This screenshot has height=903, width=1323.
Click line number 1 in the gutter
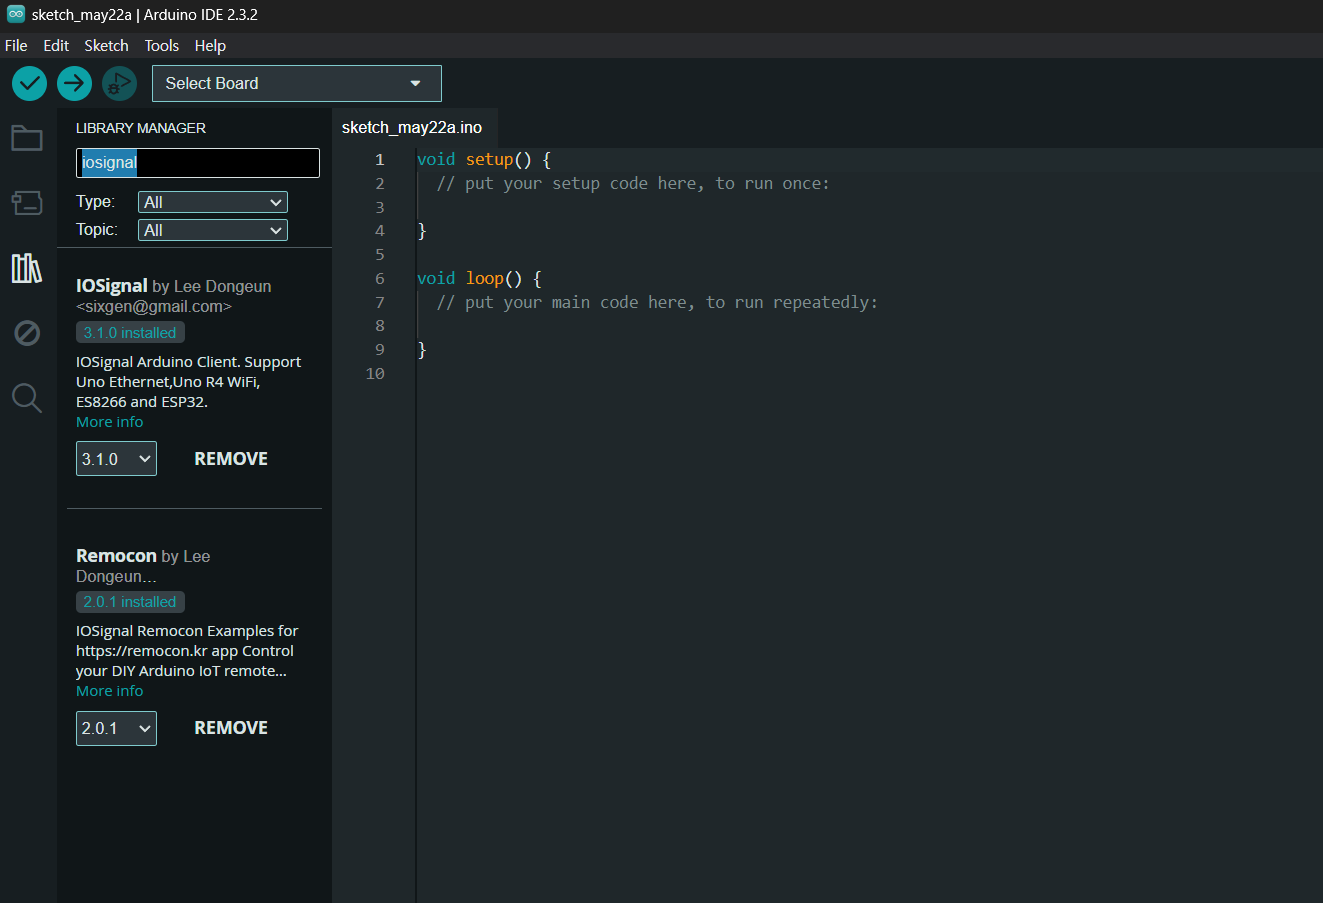click(x=379, y=160)
